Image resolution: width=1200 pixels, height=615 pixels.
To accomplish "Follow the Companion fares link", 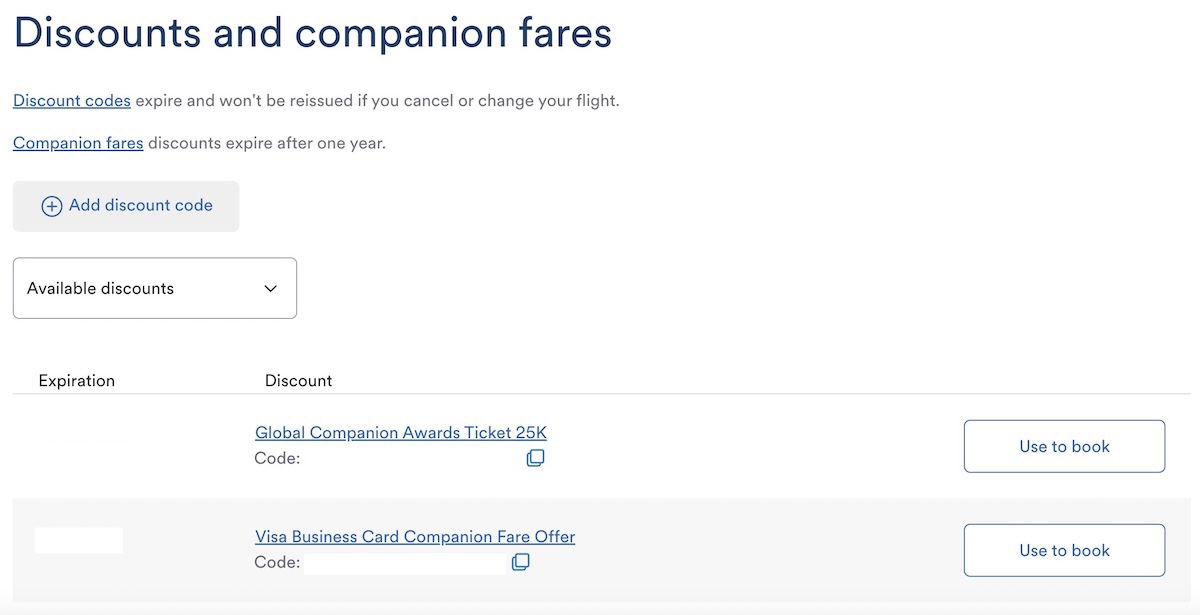I will (x=78, y=143).
